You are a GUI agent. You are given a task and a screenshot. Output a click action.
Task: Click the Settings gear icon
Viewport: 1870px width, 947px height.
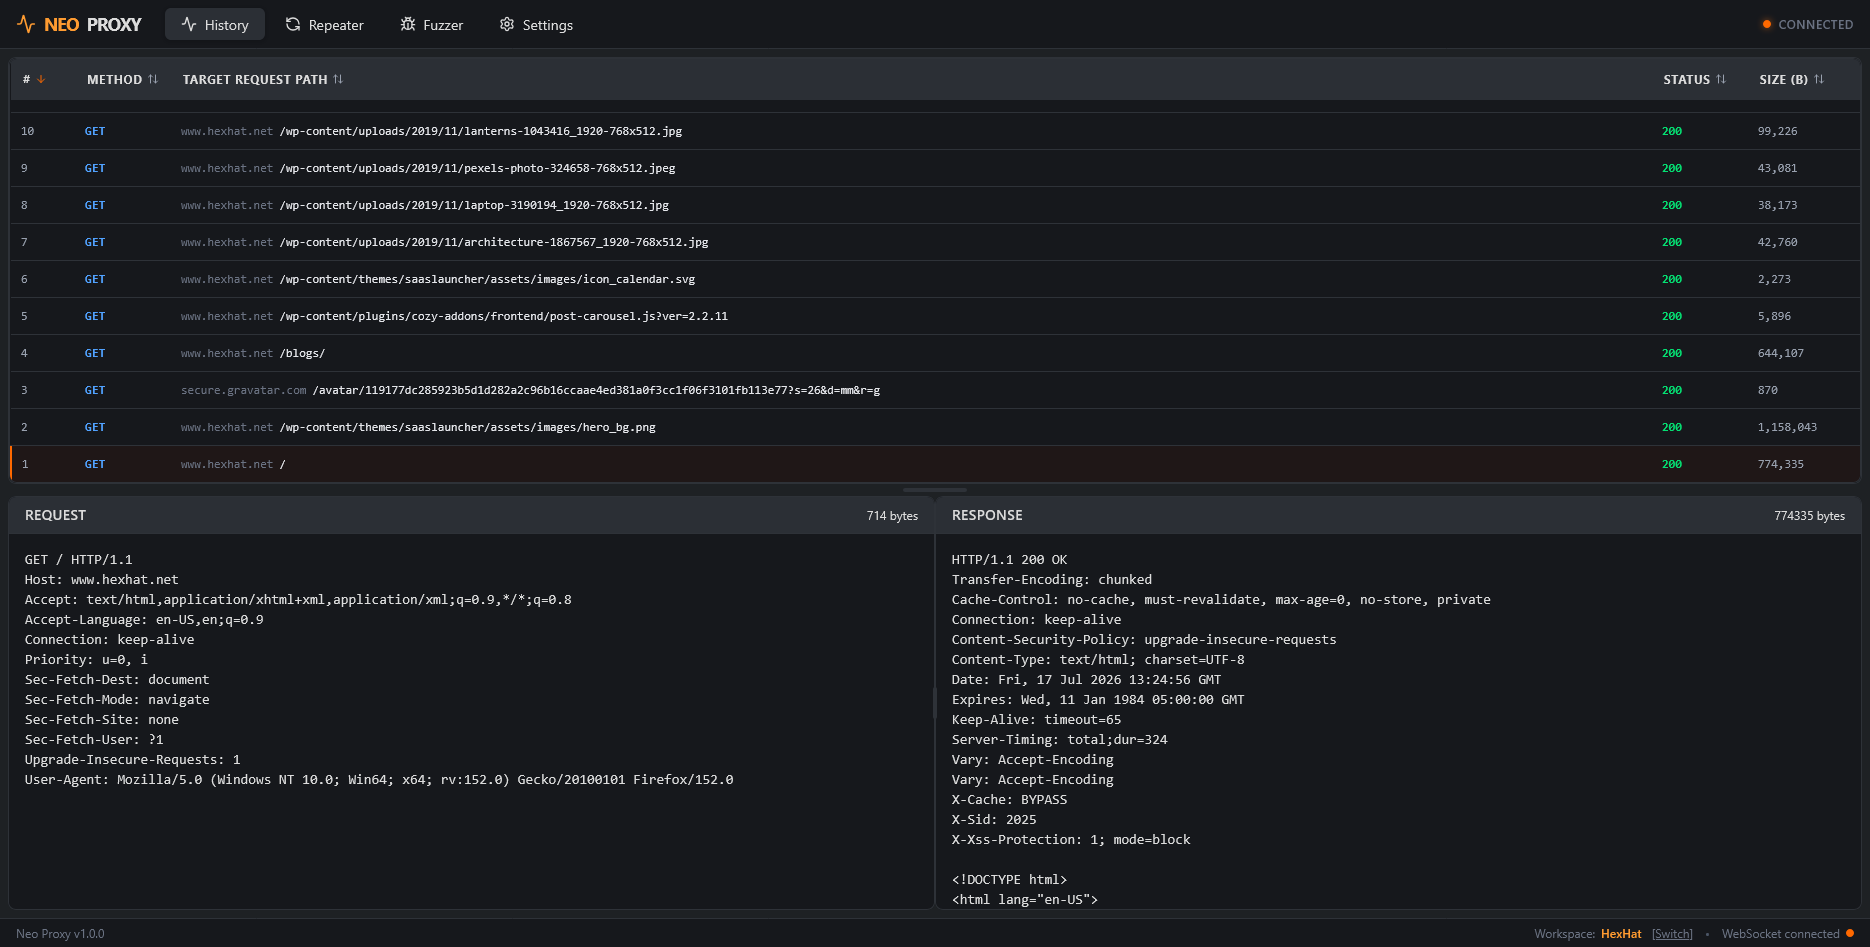click(x=507, y=24)
